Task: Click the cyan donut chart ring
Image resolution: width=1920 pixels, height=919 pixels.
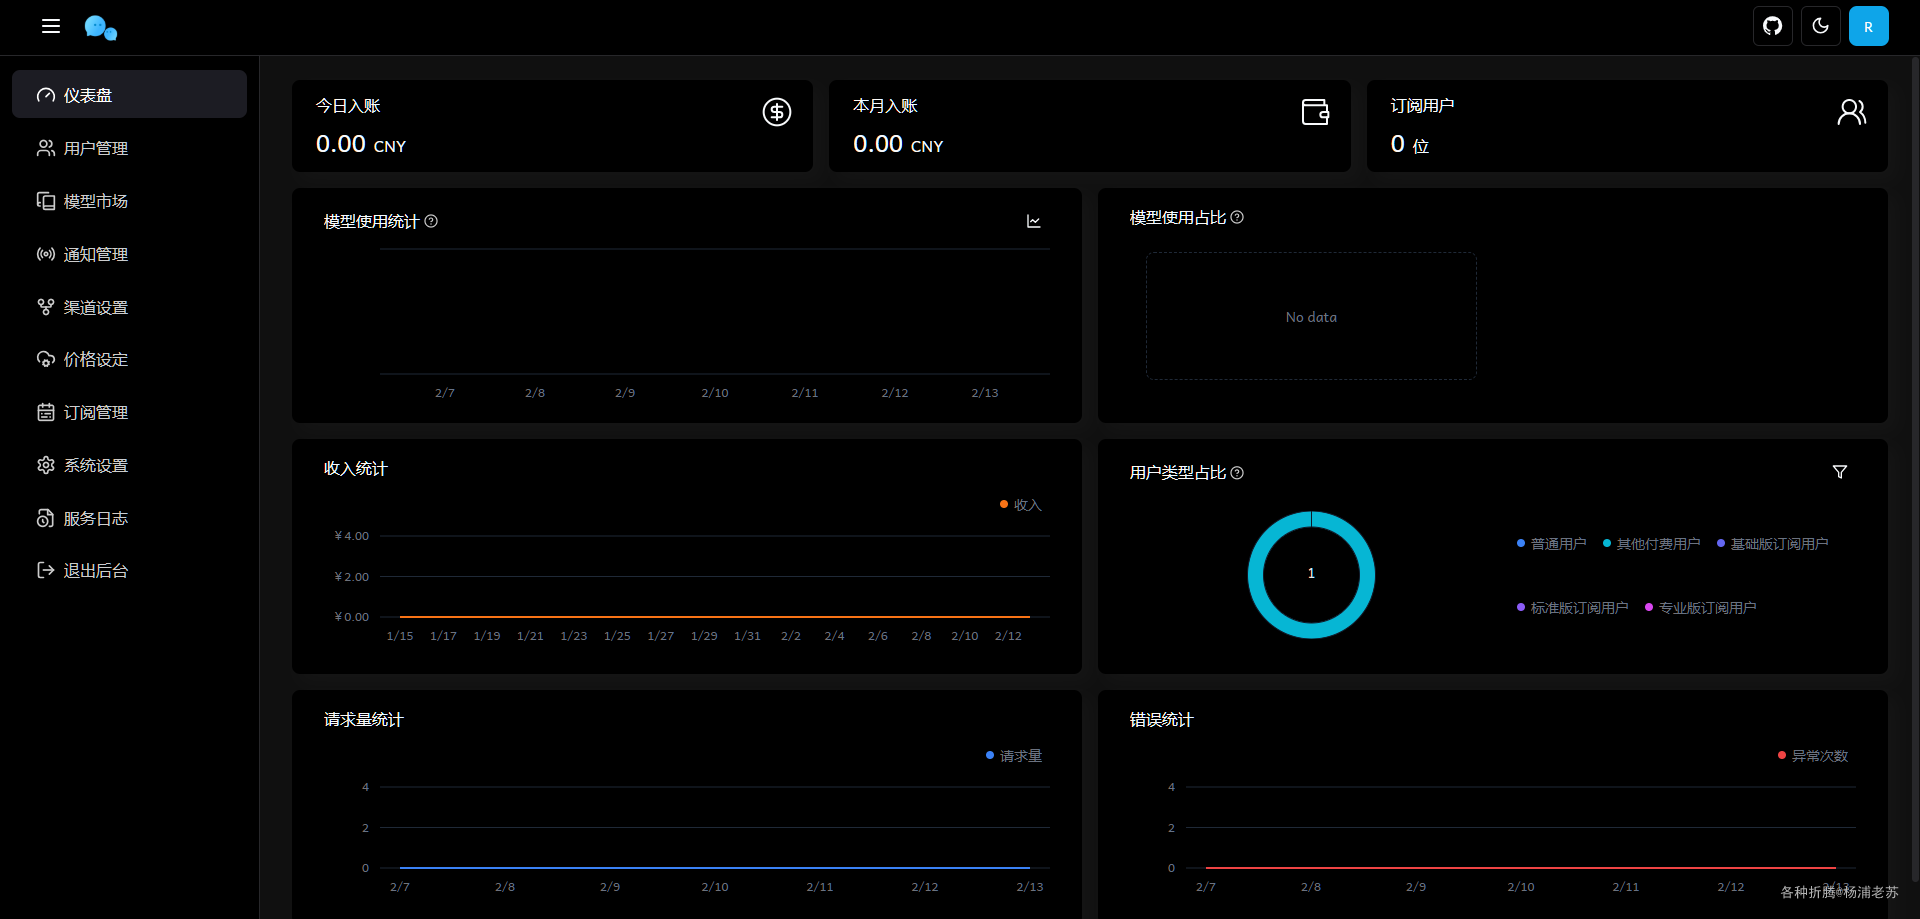Action: 1311,519
